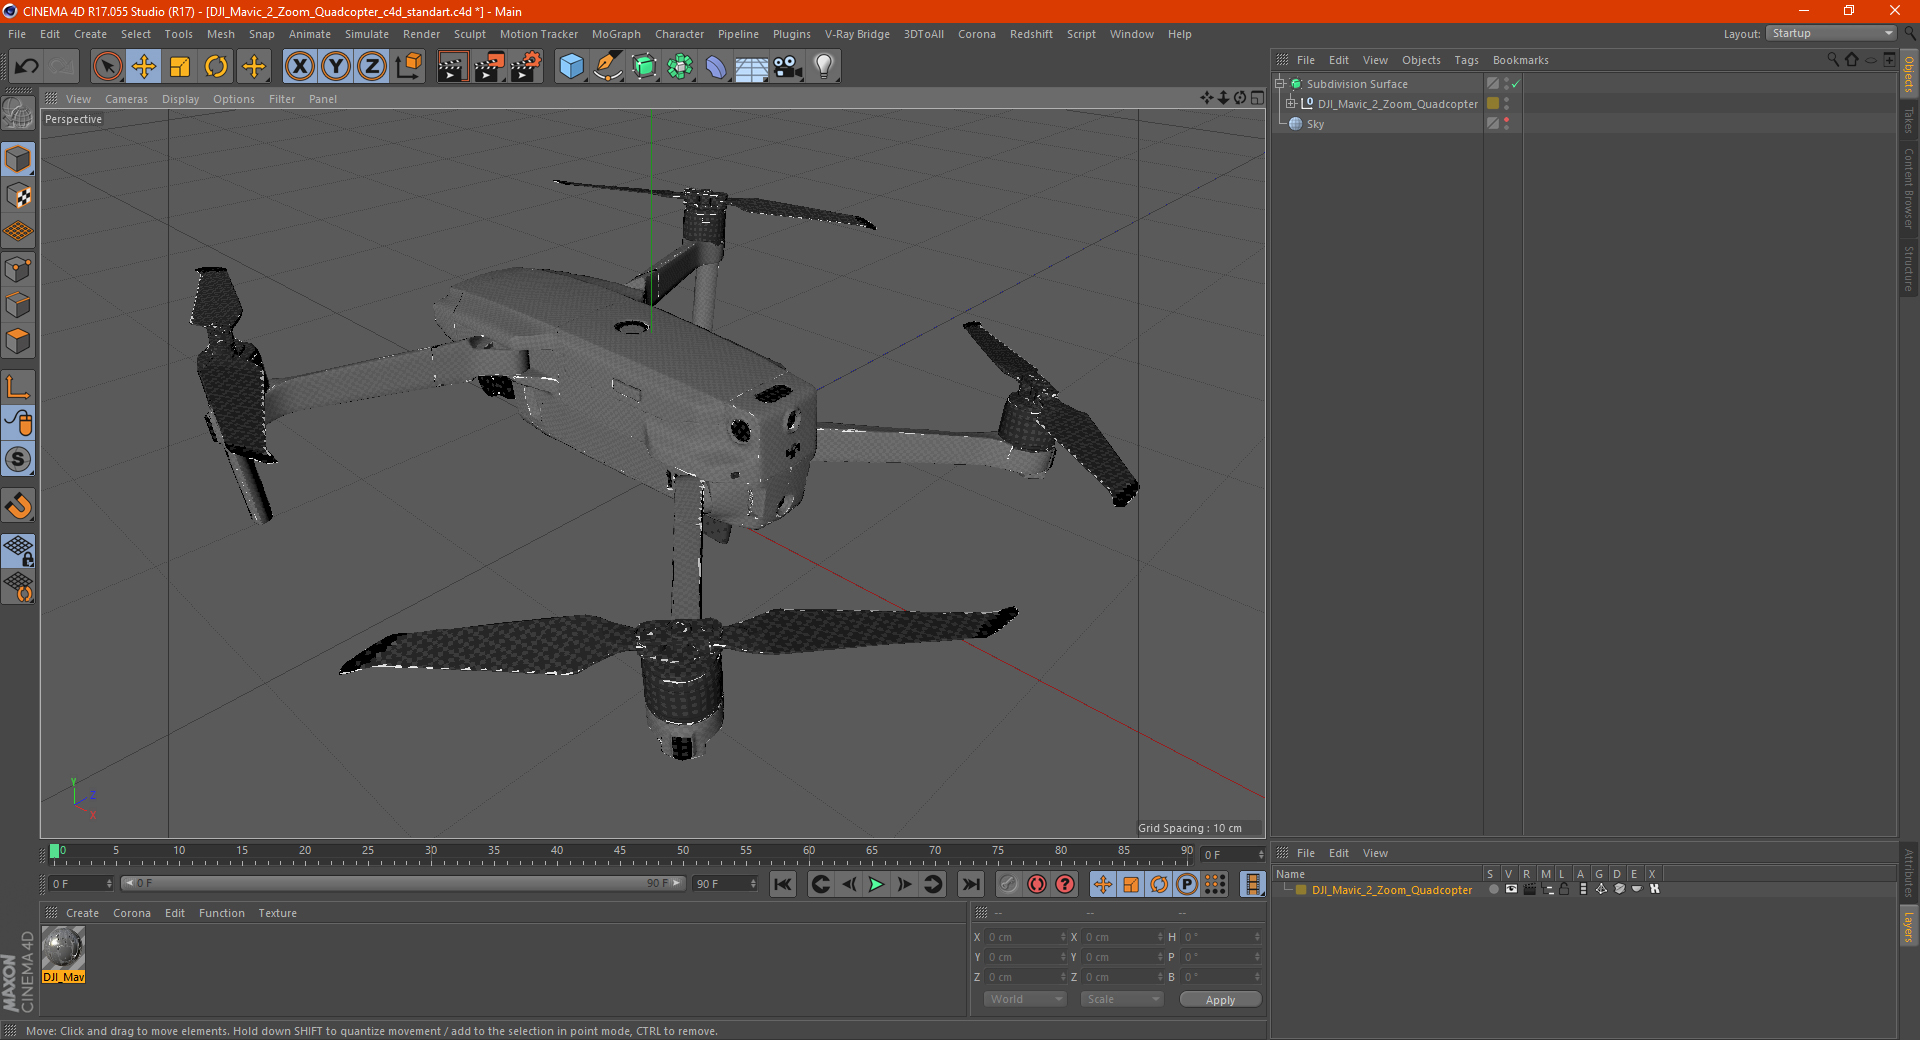Open material manager Create menu

click(82, 913)
